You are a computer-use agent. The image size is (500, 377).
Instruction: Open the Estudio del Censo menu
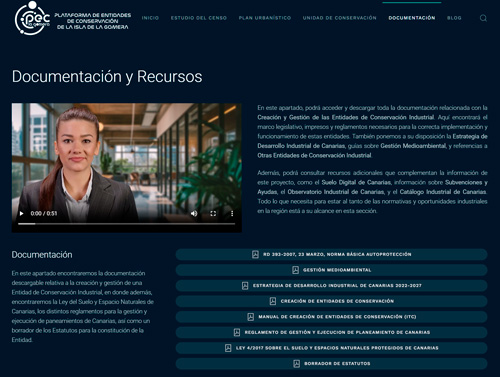click(199, 18)
